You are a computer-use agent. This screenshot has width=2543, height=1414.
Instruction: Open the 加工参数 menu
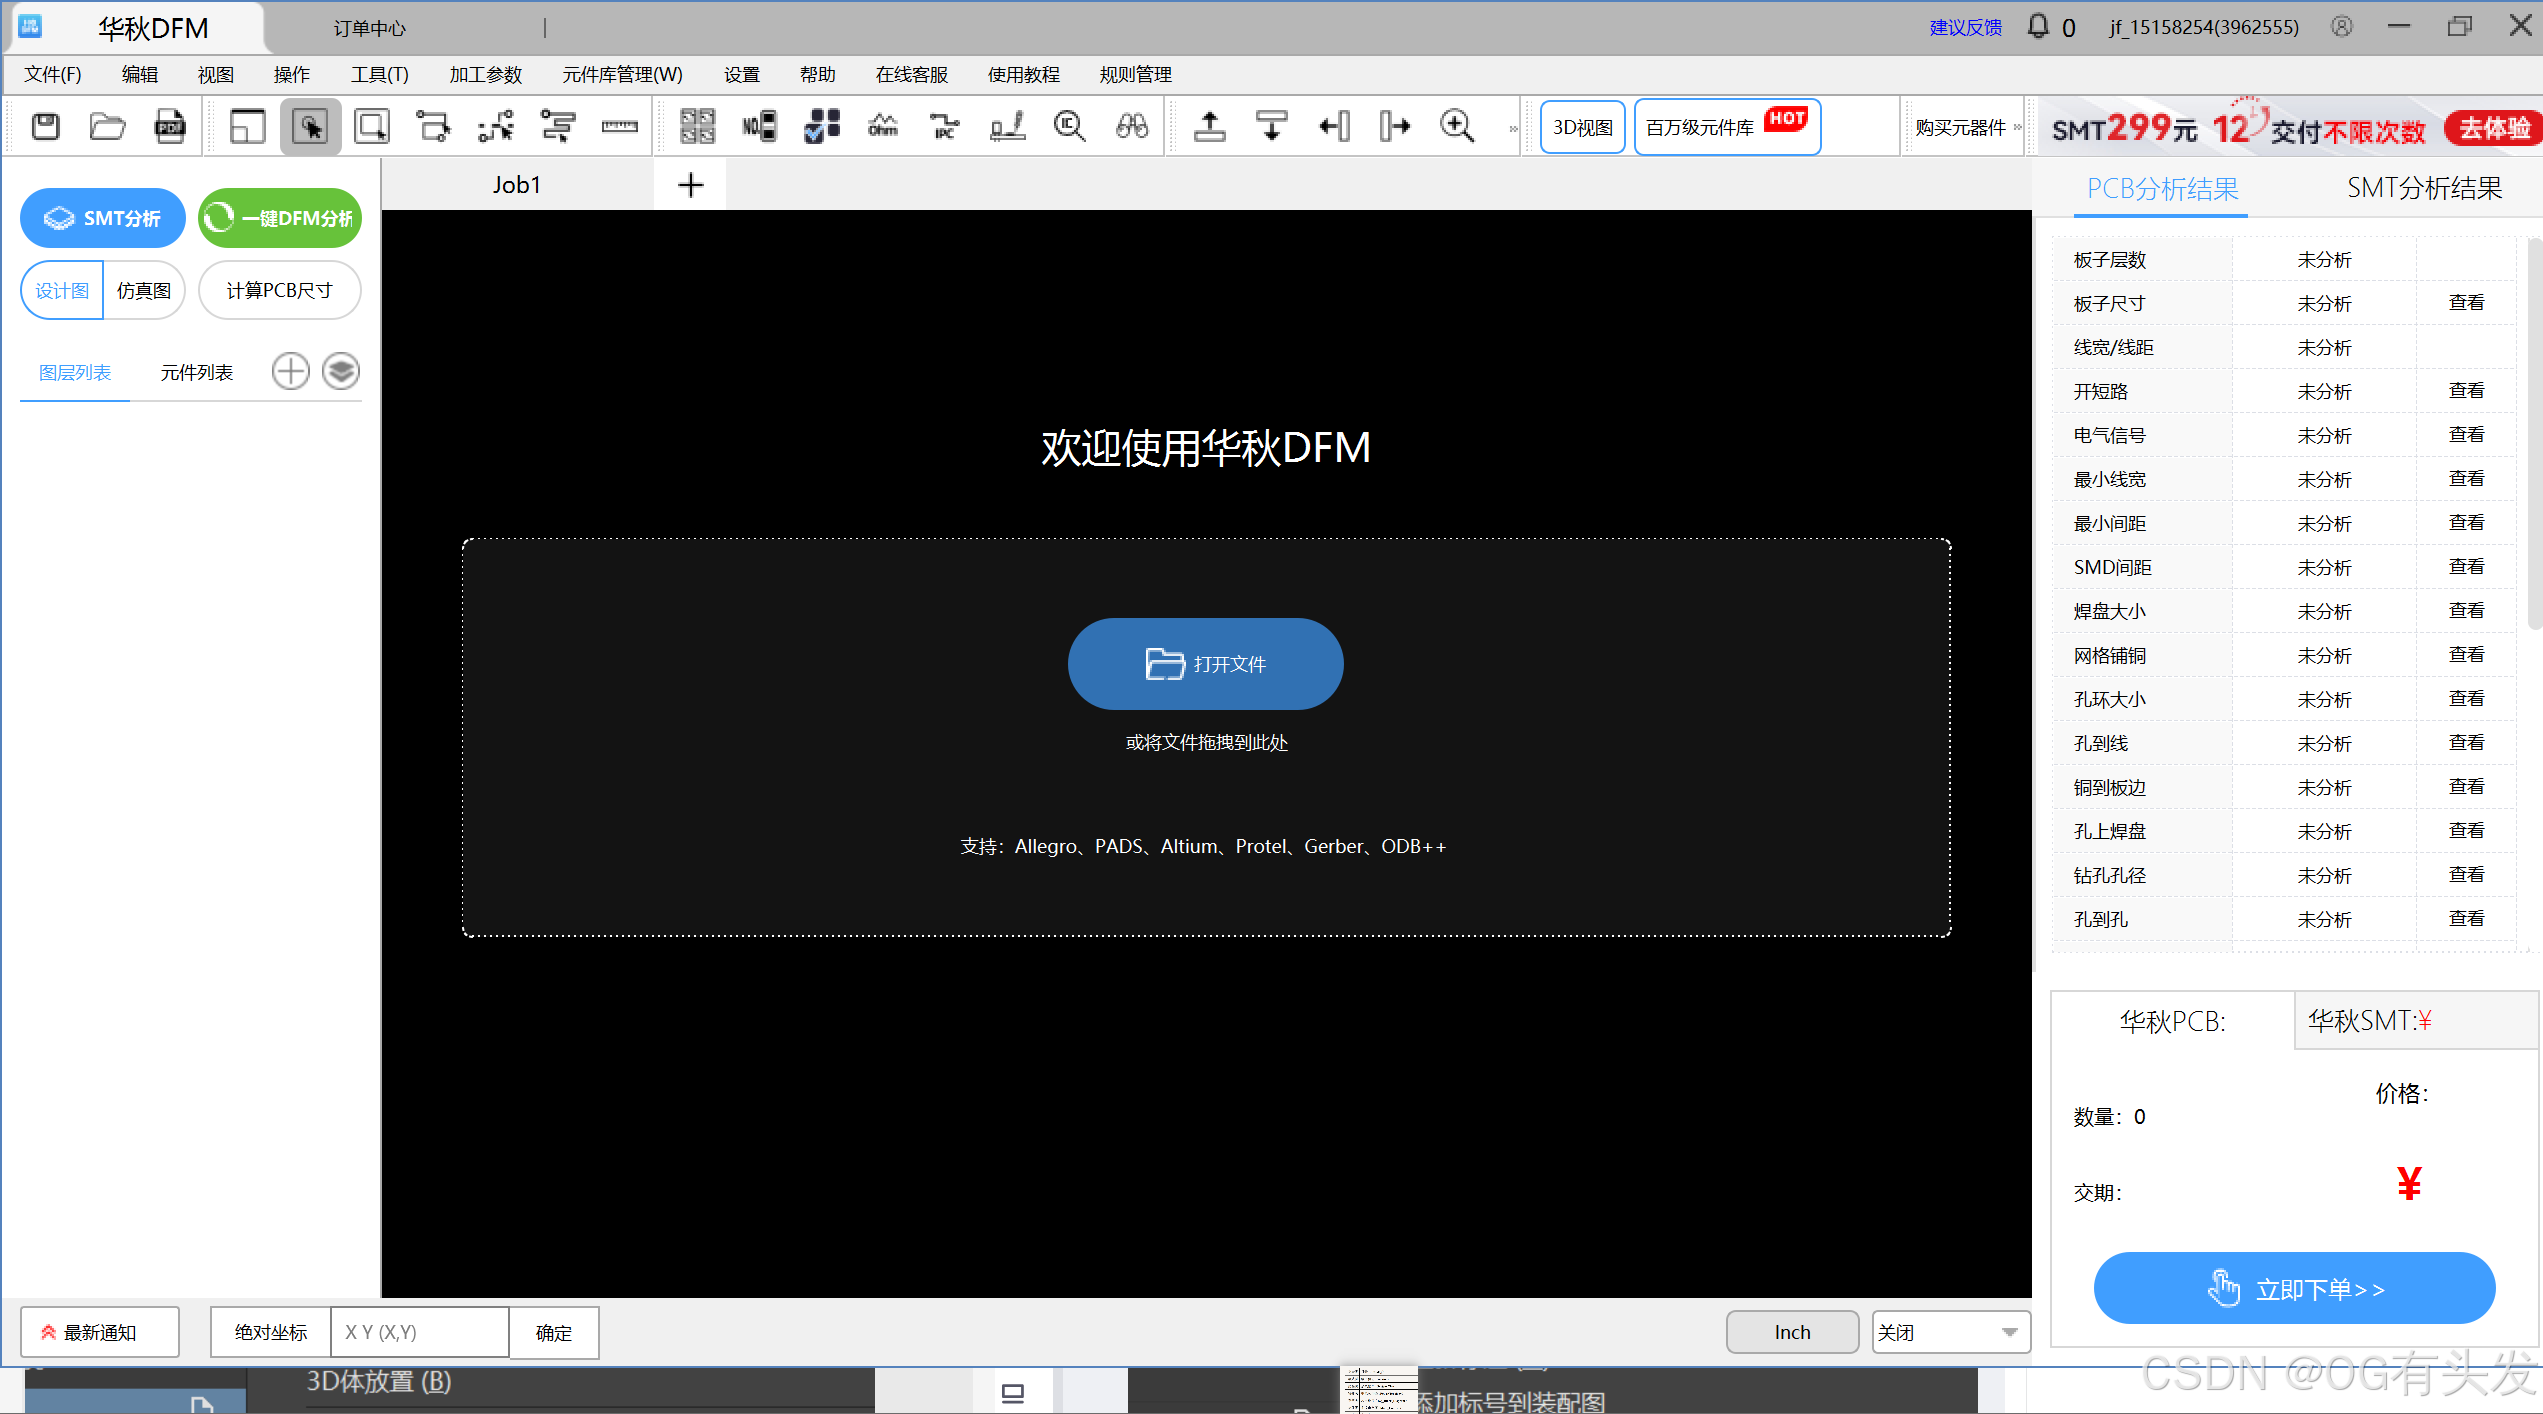pos(485,75)
